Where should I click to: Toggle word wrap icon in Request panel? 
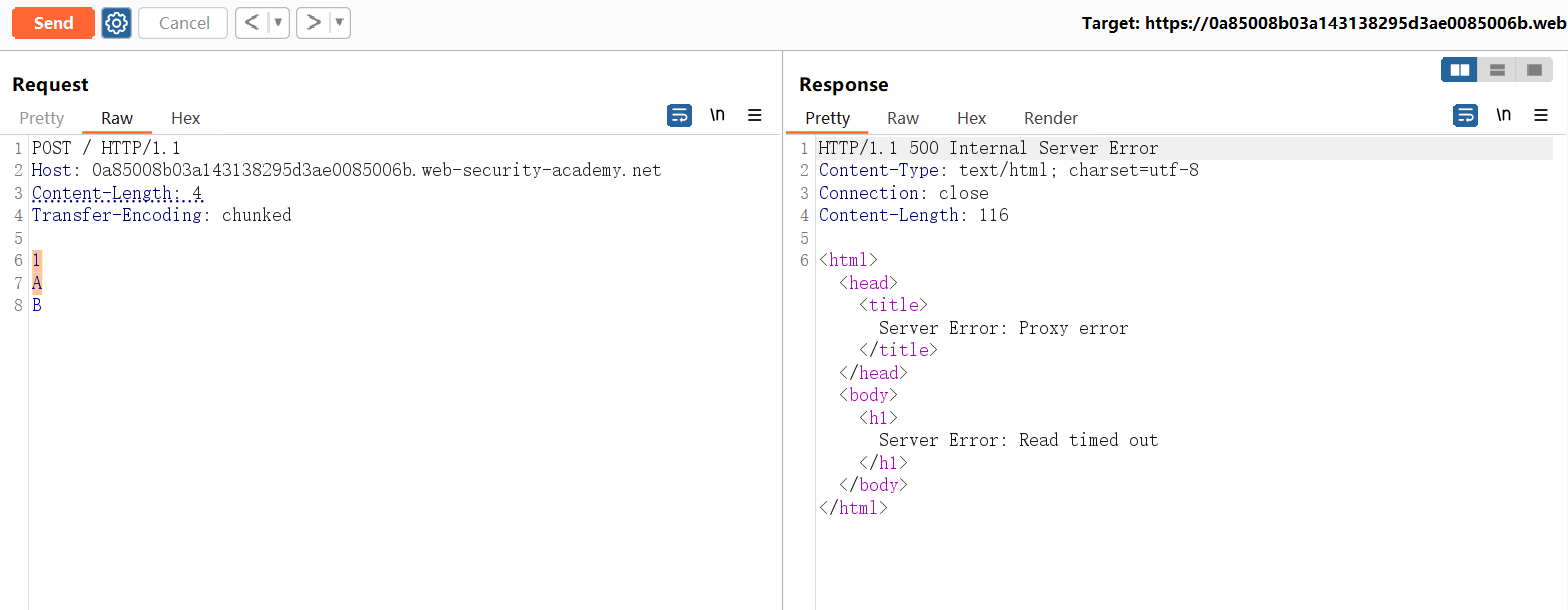click(679, 116)
